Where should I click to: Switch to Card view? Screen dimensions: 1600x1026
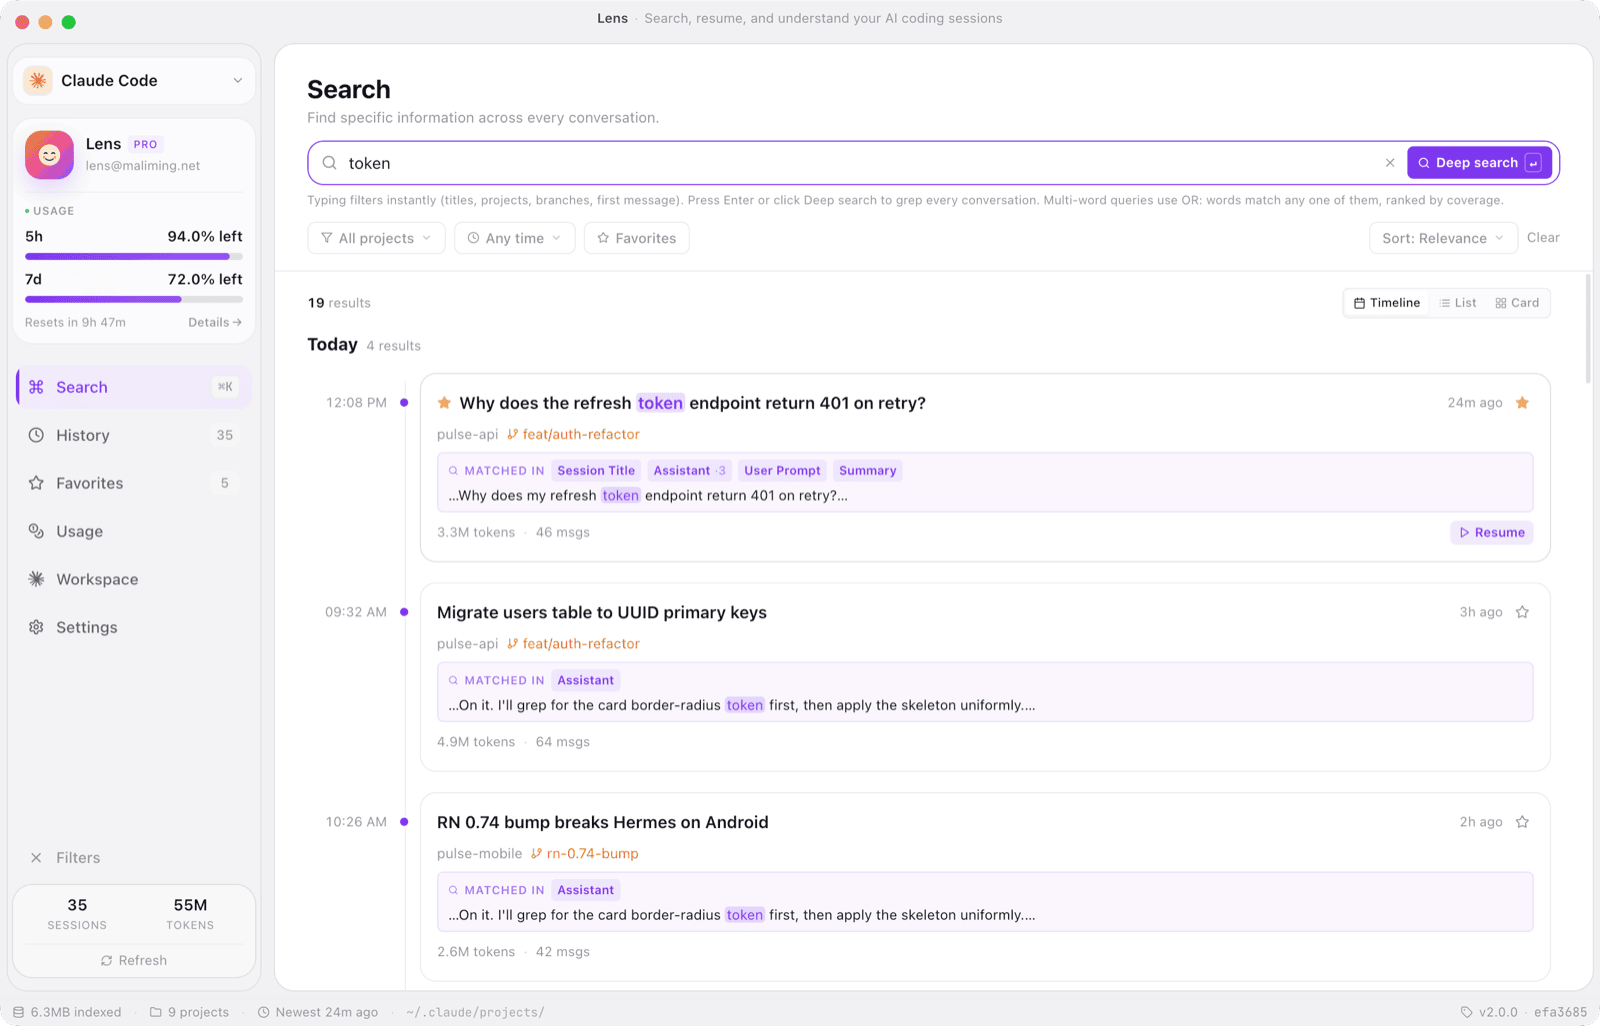[1517, 303]
